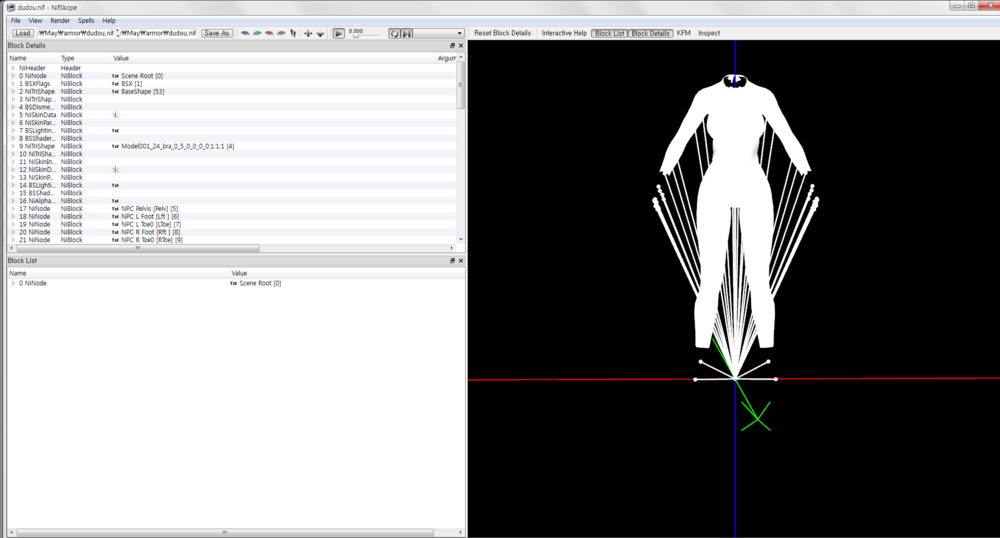1000x538 pixels.
Task: Click the Txt icon in 16 NiAlpha row
Action: [115, 201]
